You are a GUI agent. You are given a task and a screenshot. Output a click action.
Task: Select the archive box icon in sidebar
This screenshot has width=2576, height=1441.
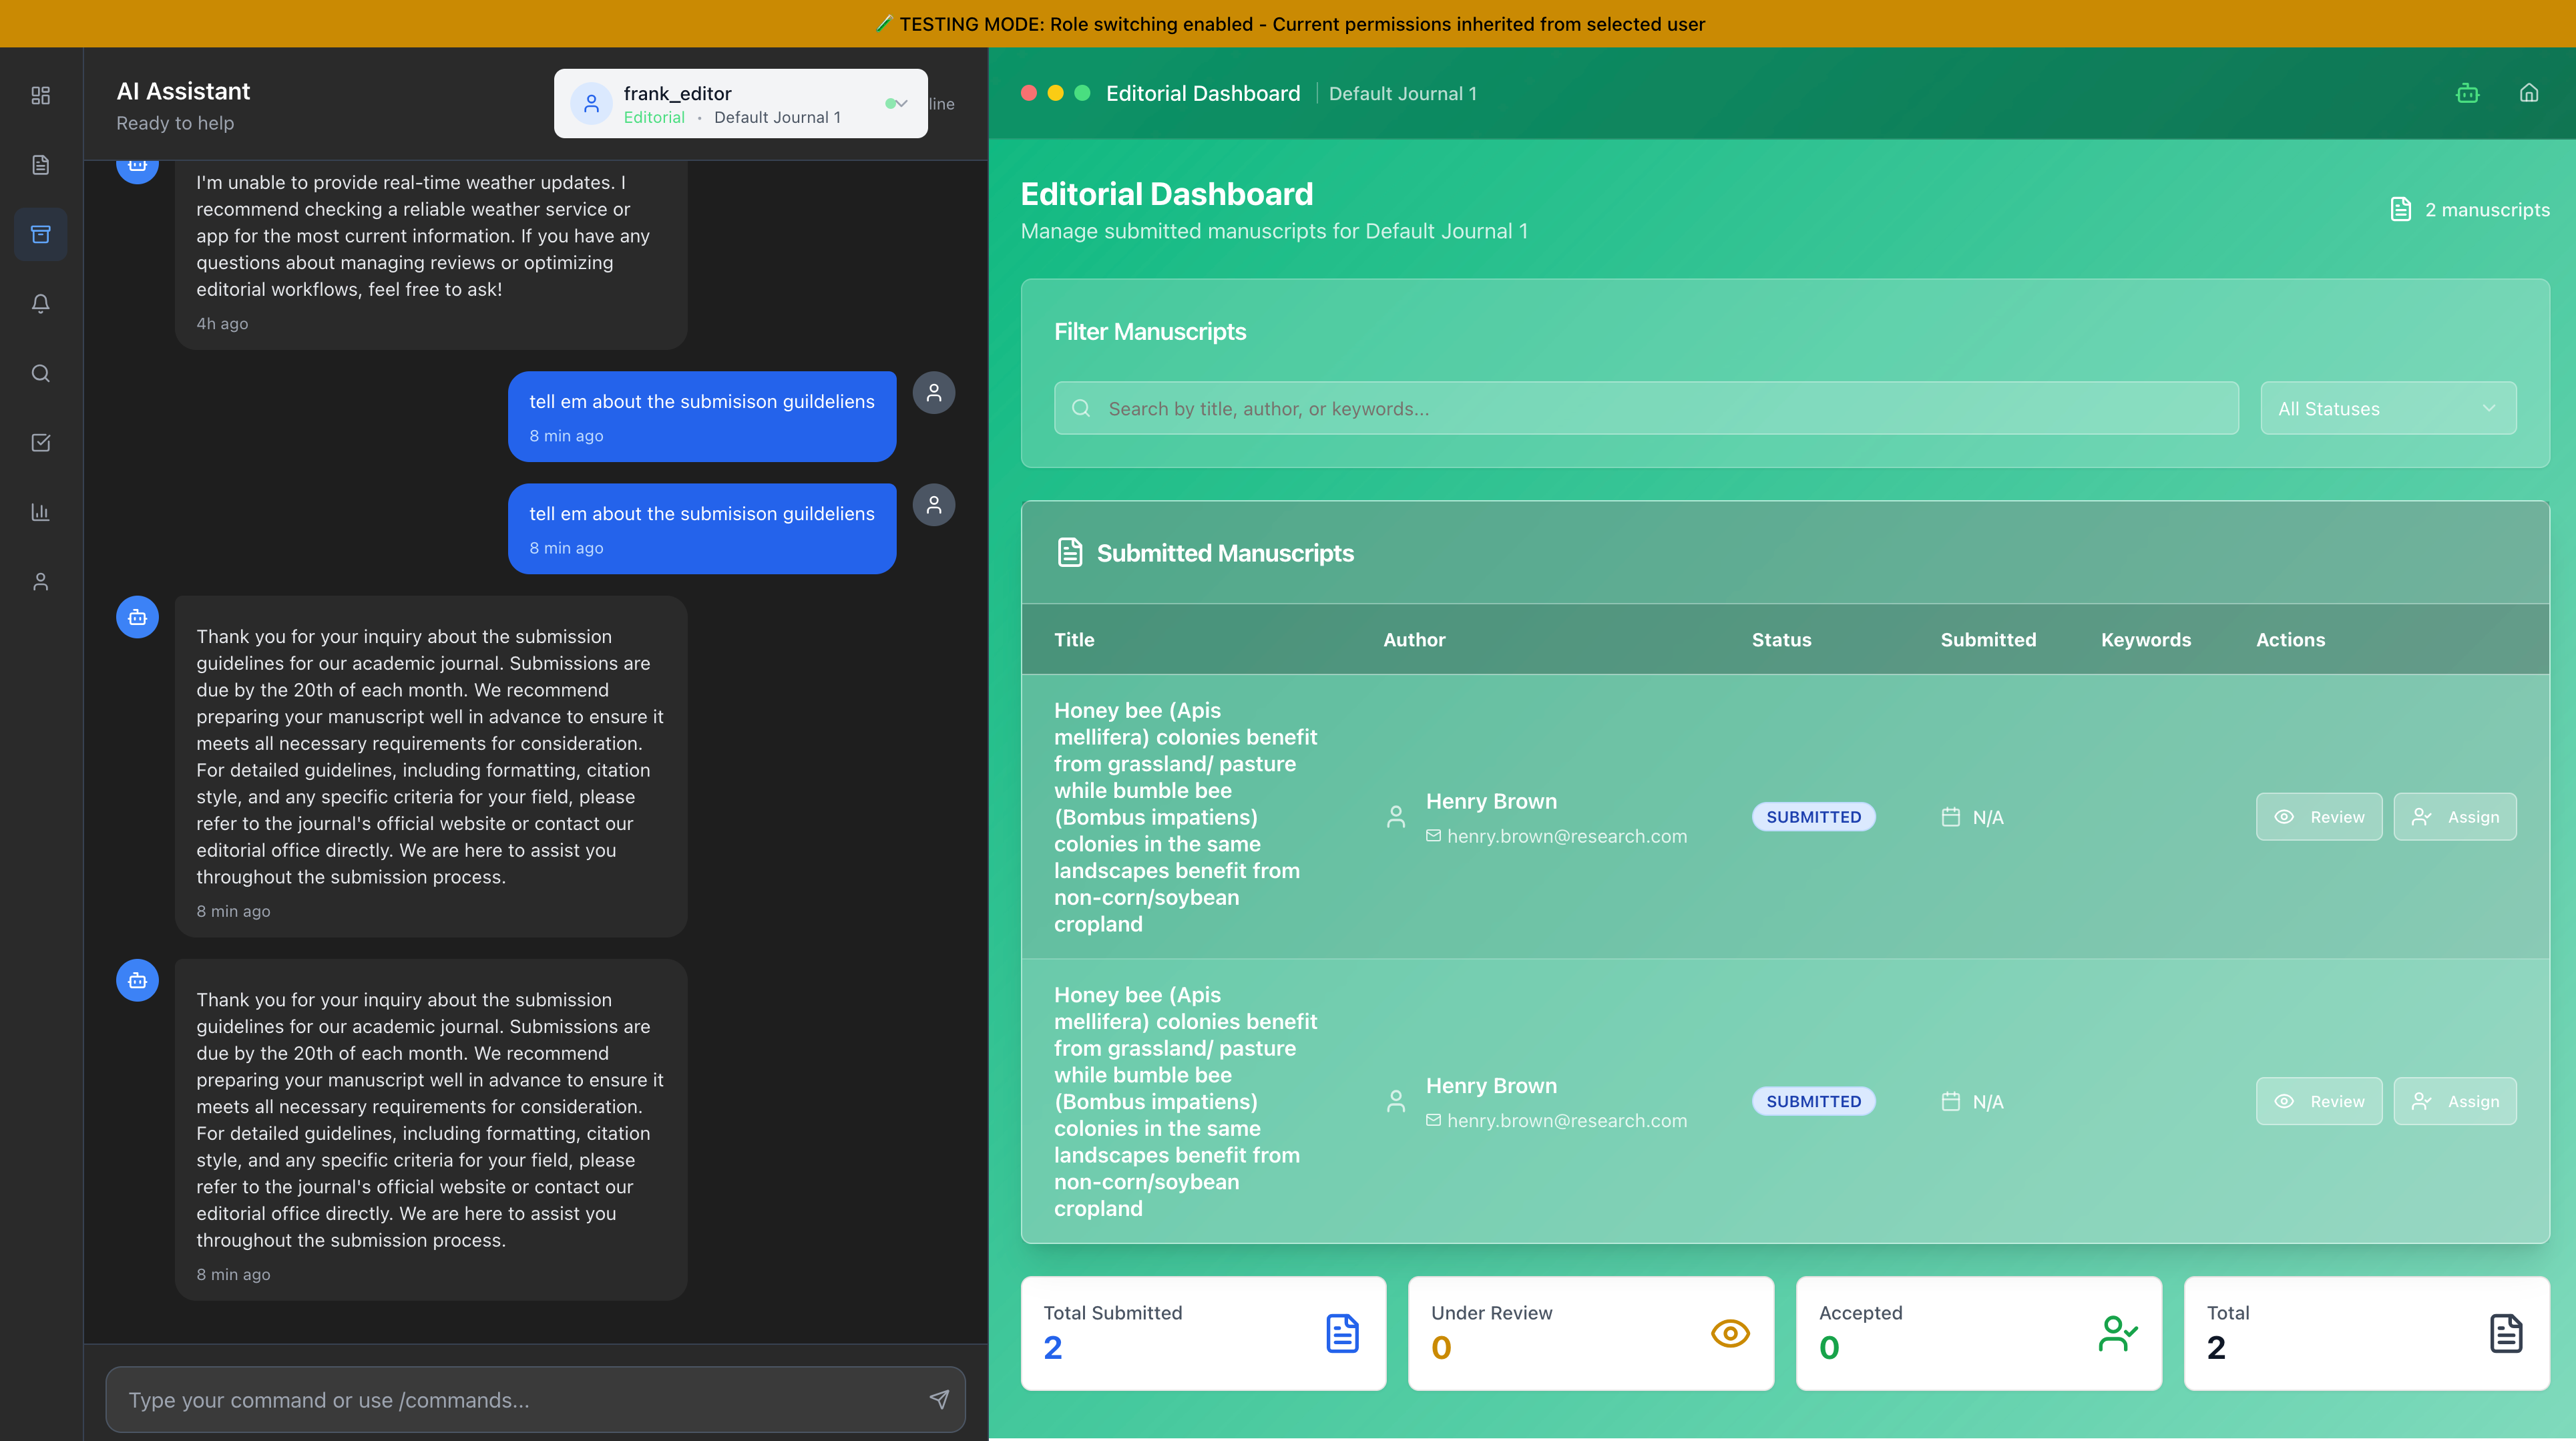[41, 234]
